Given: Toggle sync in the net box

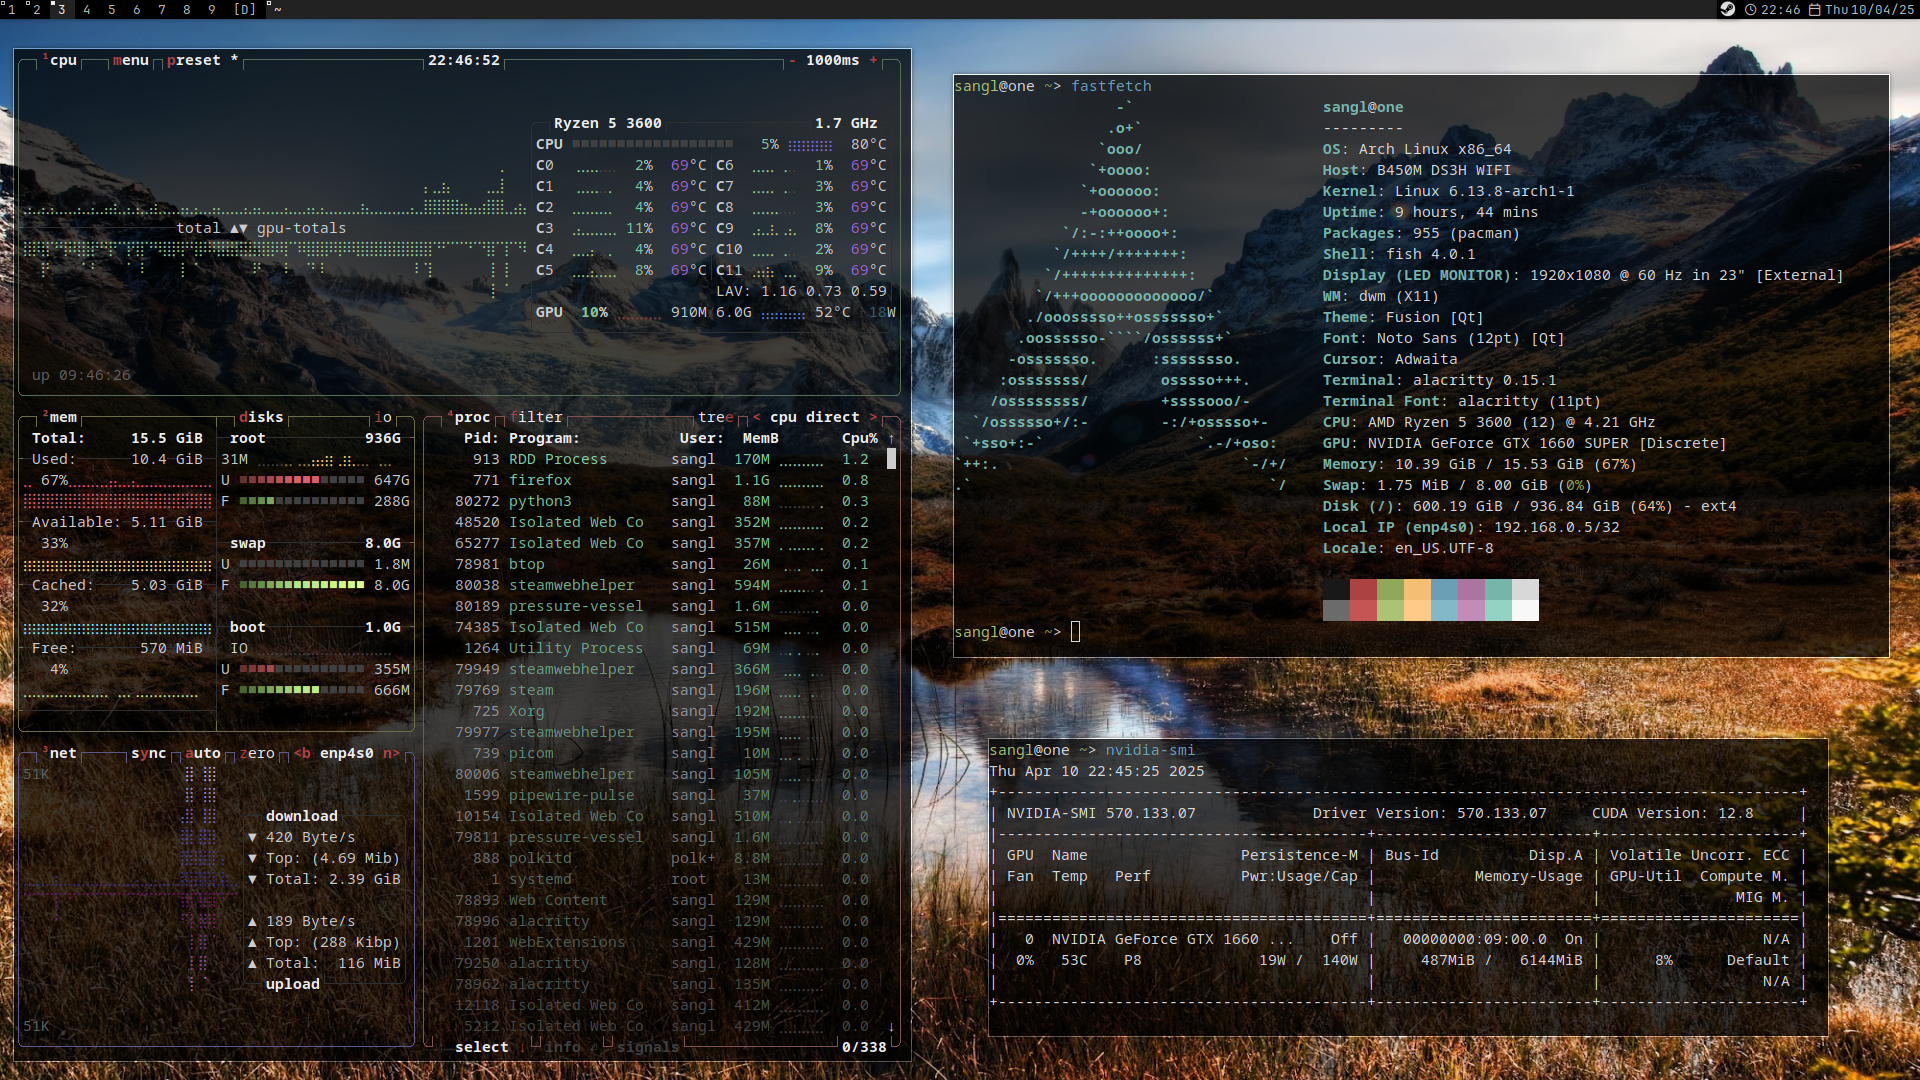Looking at the screenshot, I should tap(148, 753).
